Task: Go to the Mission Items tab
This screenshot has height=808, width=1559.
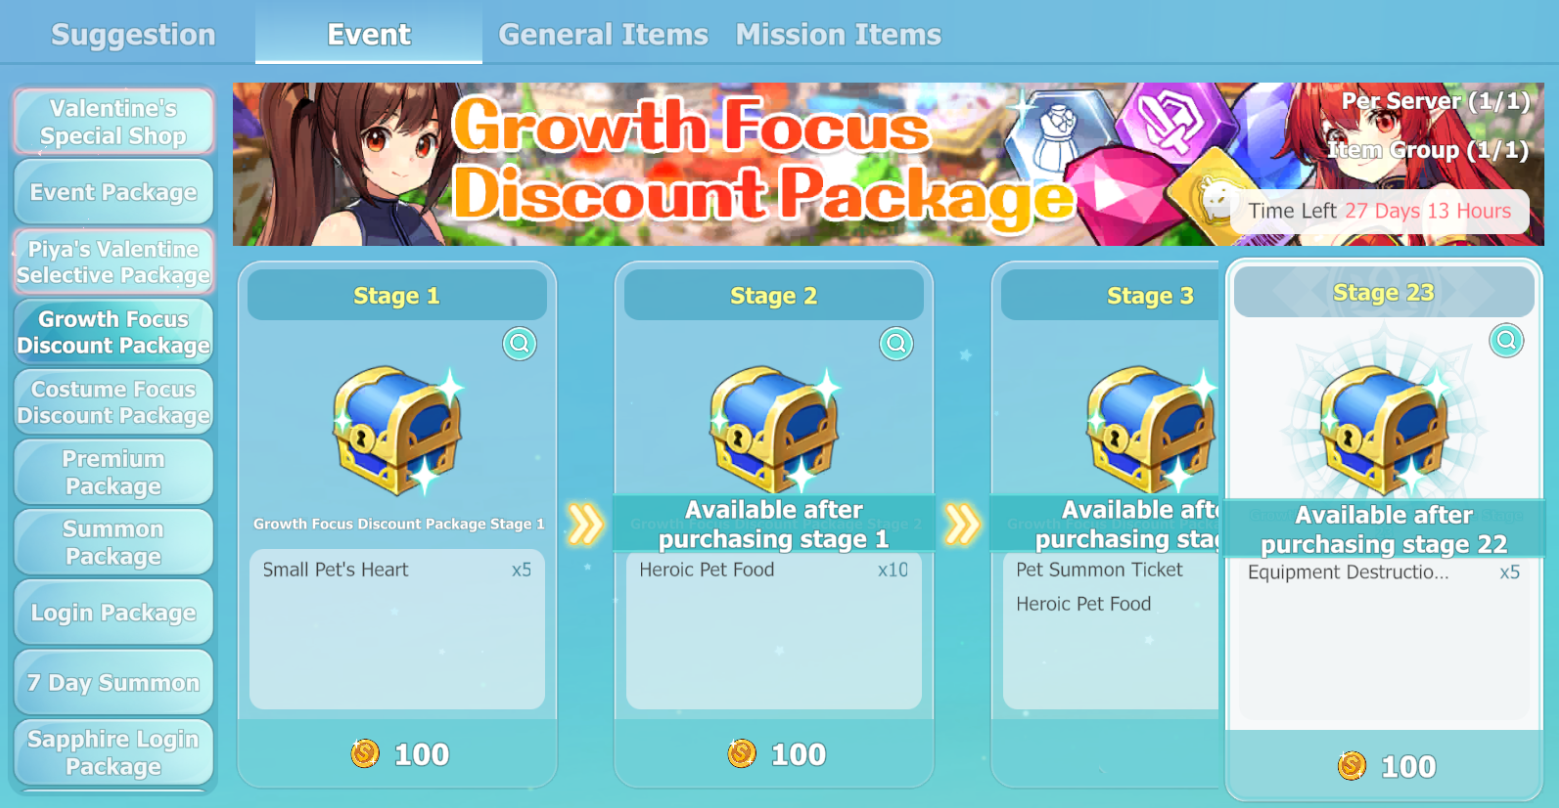Action: pos(838,35)
